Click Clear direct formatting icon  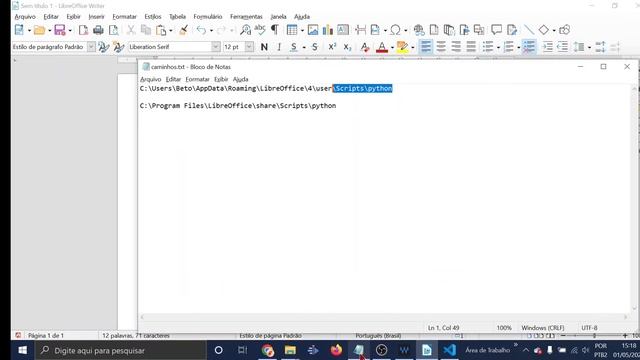pyautogui.click(x=365, y=47)
